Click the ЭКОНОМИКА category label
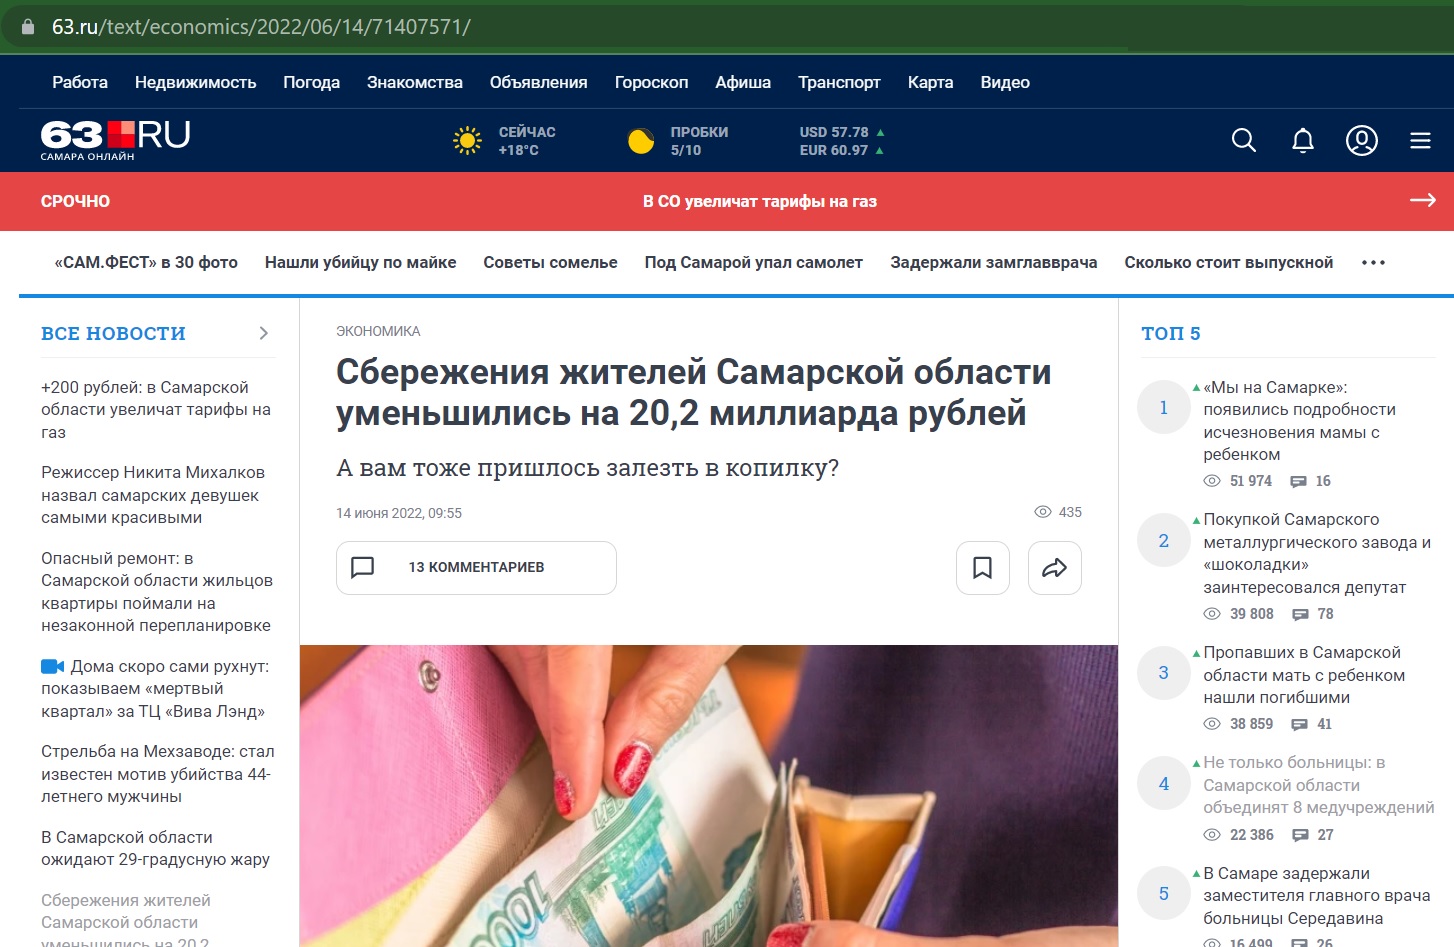The height and width of the screenshot is (947, 1454). click(378, 331)
